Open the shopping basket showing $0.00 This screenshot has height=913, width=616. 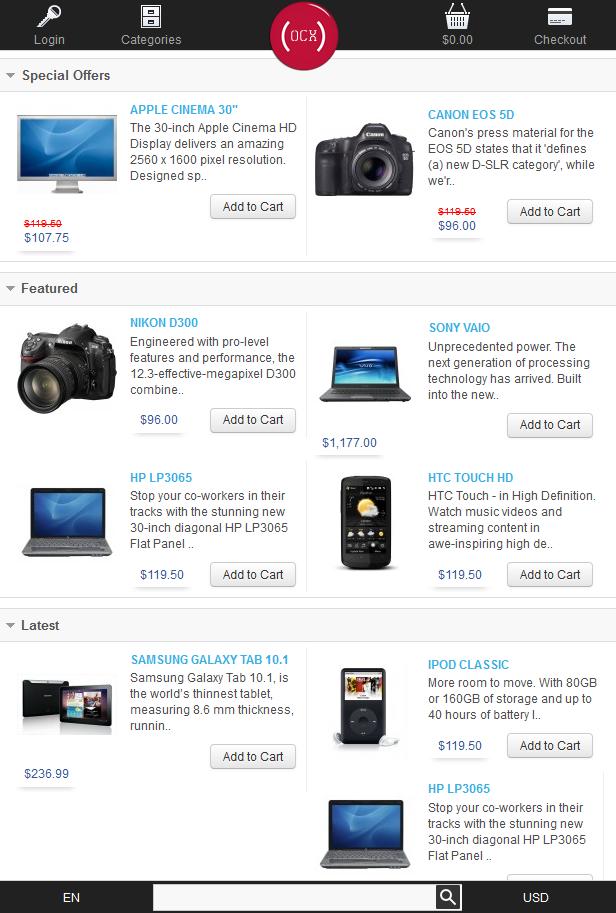click(457, 16)
